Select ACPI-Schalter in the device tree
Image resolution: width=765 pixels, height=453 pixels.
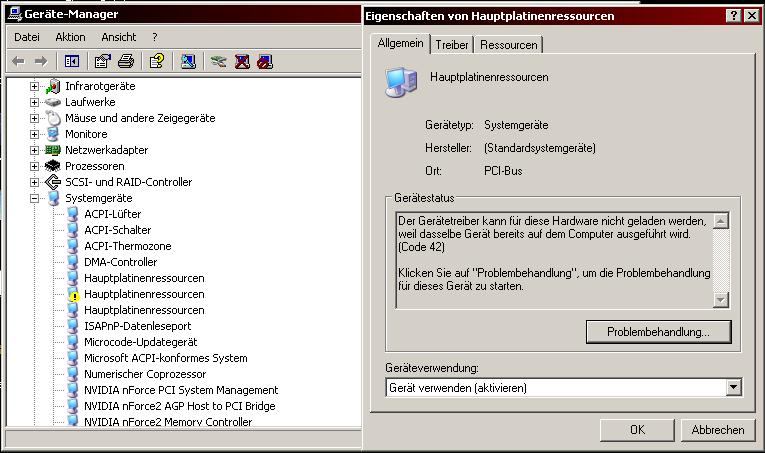pyautogui.click(x=118, y=230)
